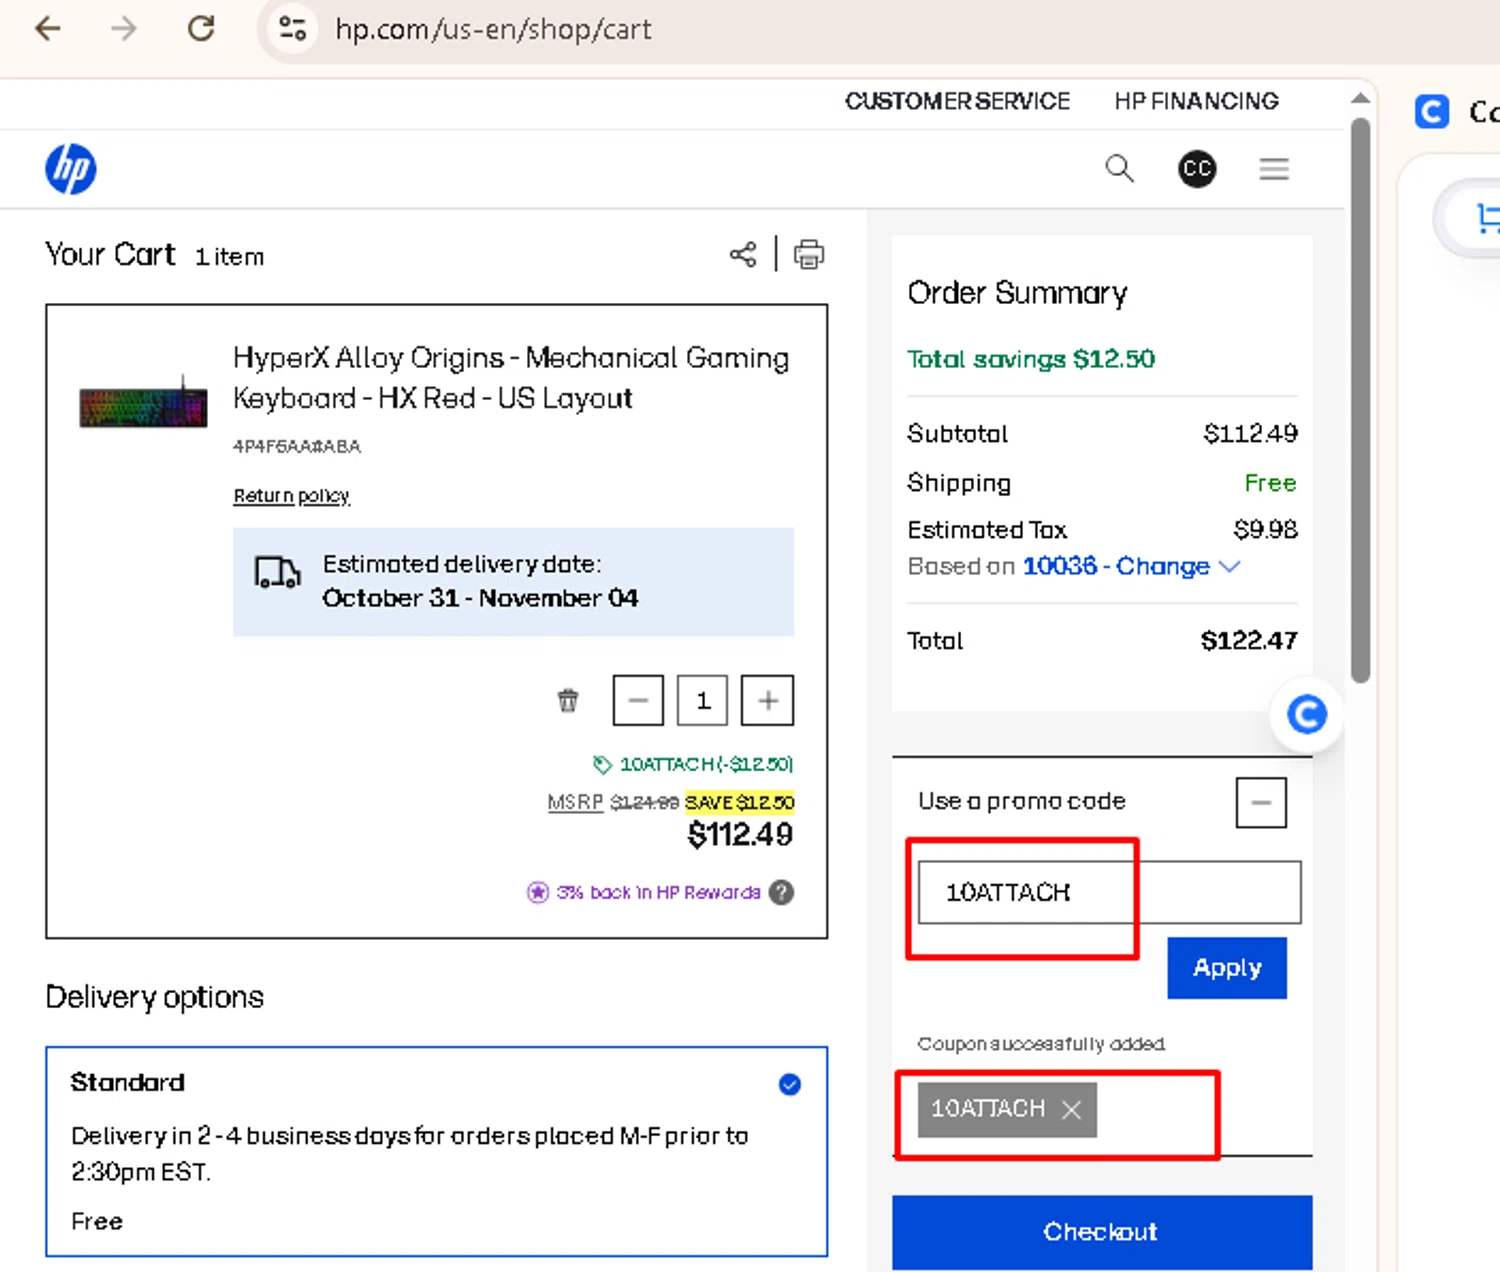Print the cart using printer icon
1500x1272 pixels.
809,255
